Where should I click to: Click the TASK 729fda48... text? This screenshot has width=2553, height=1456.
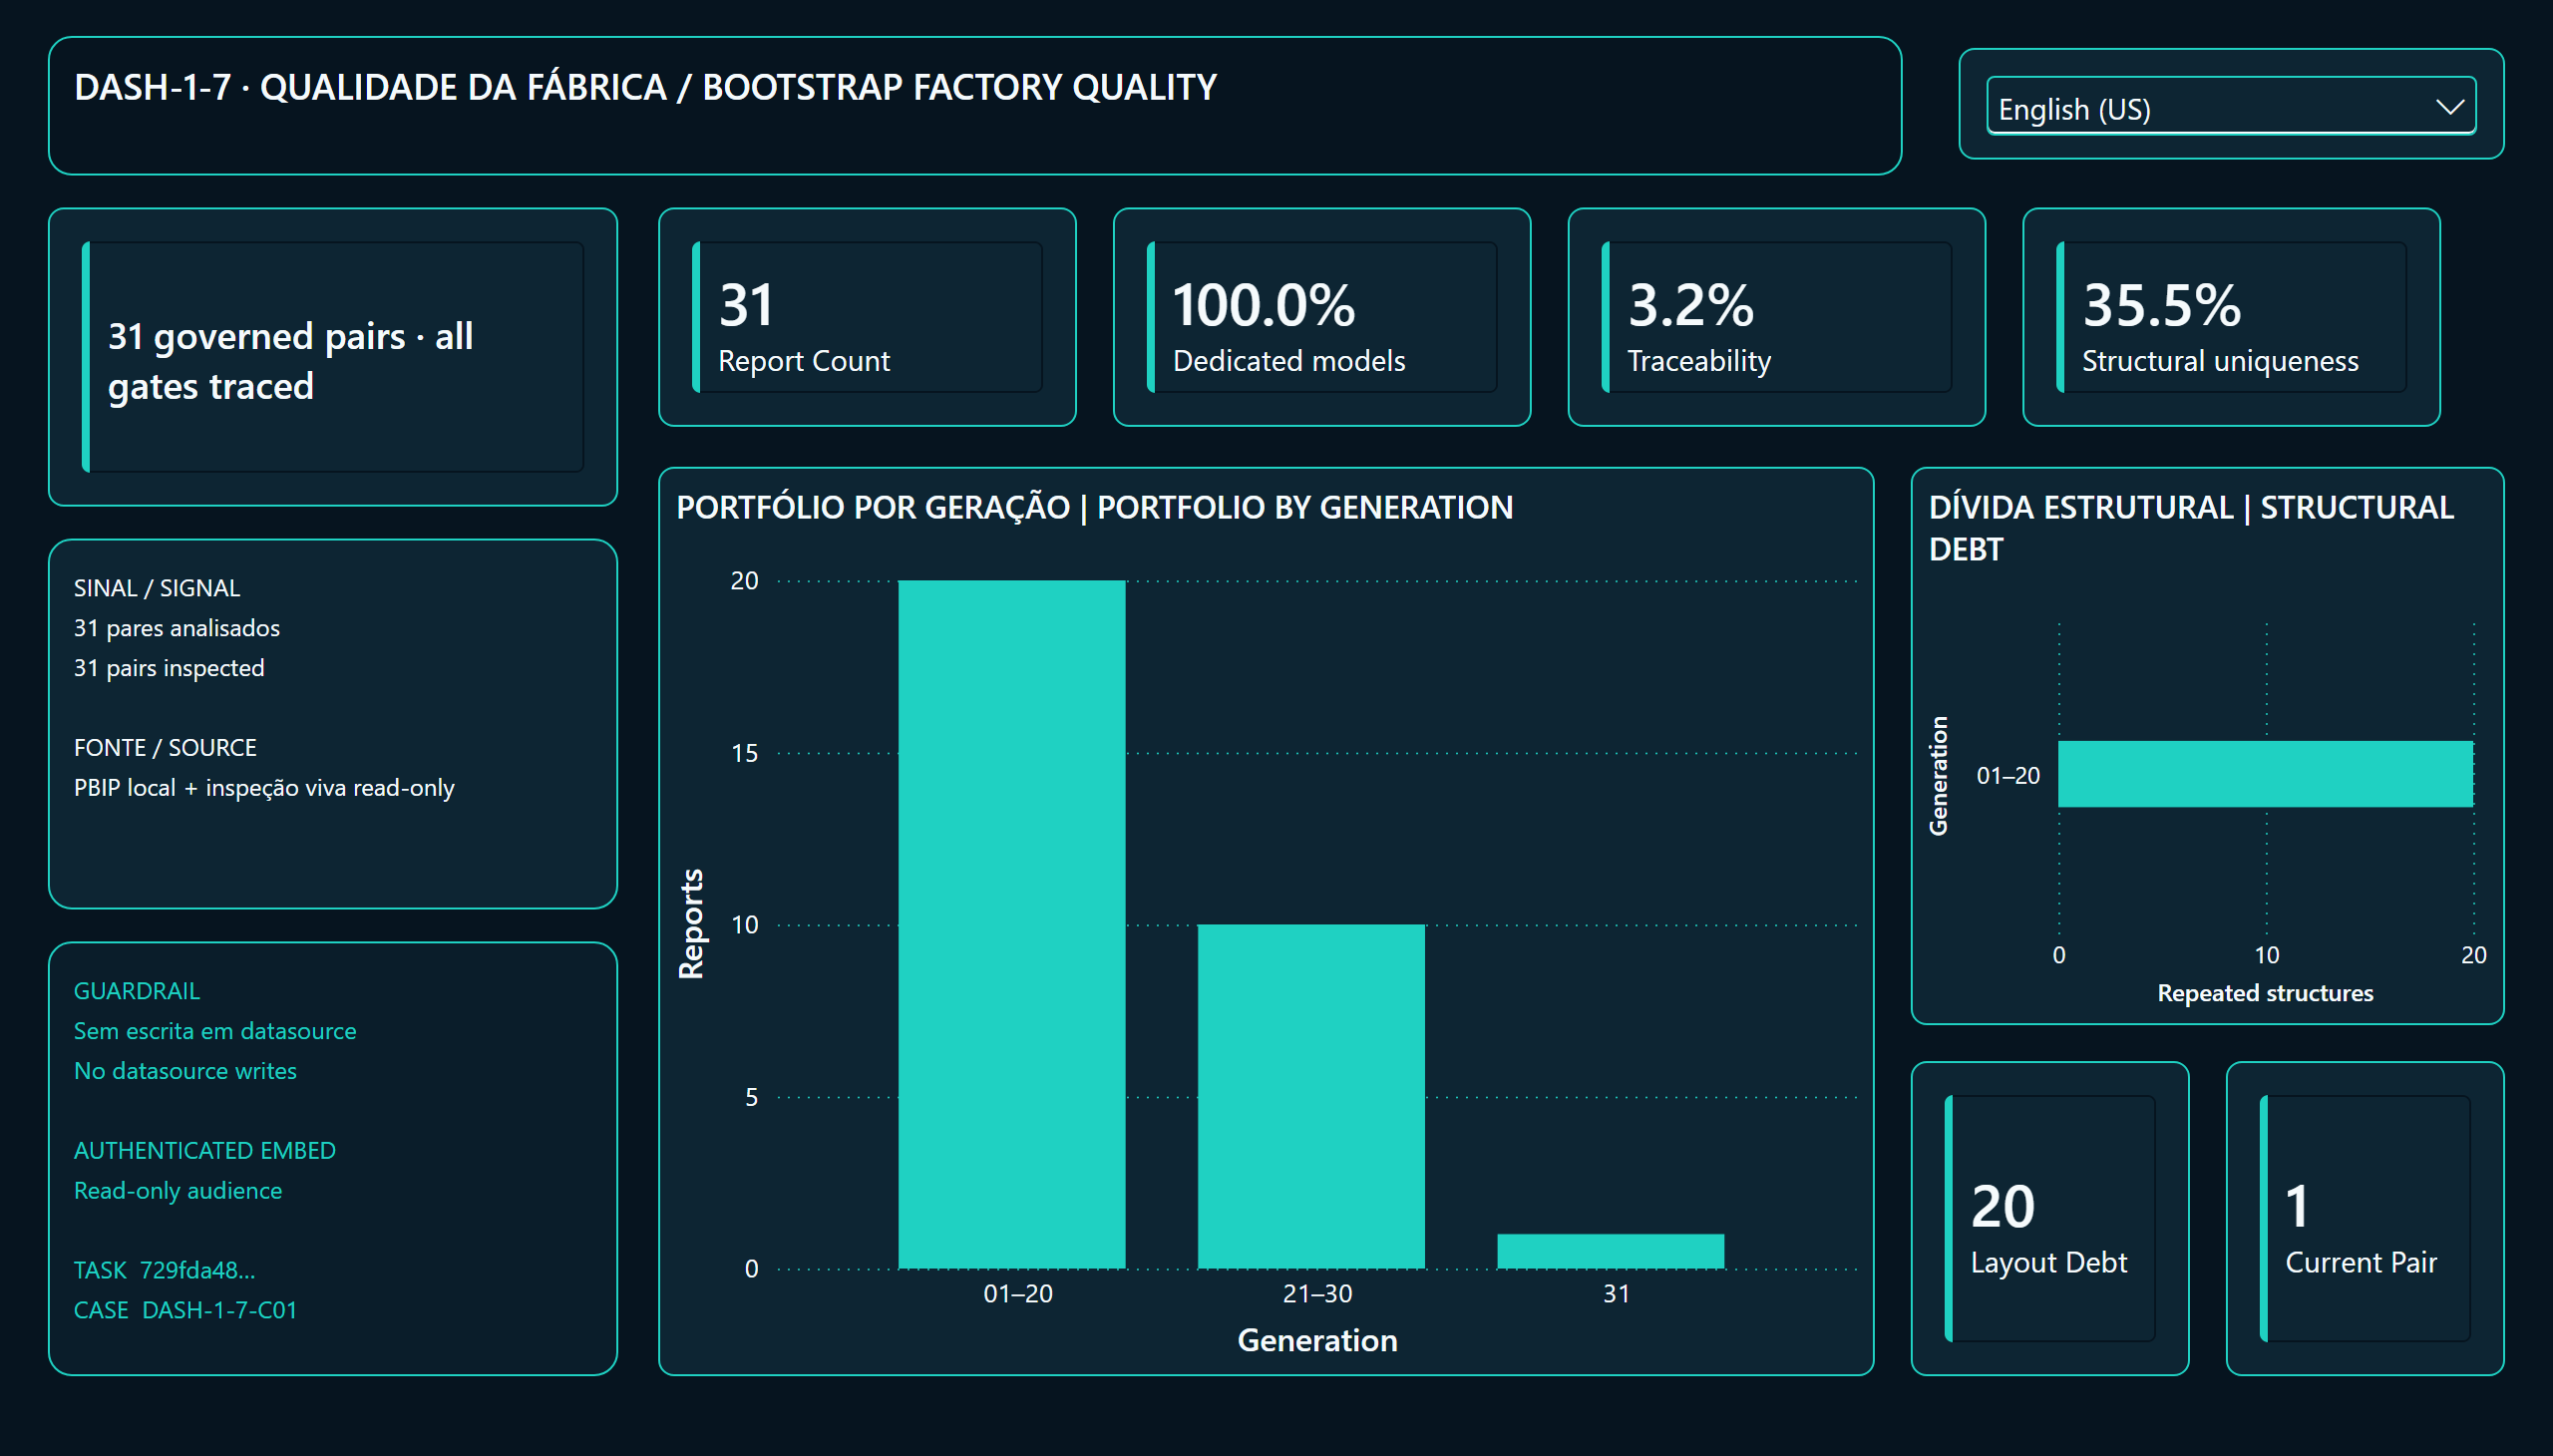pyautogui.click(x=165, y=1270)
